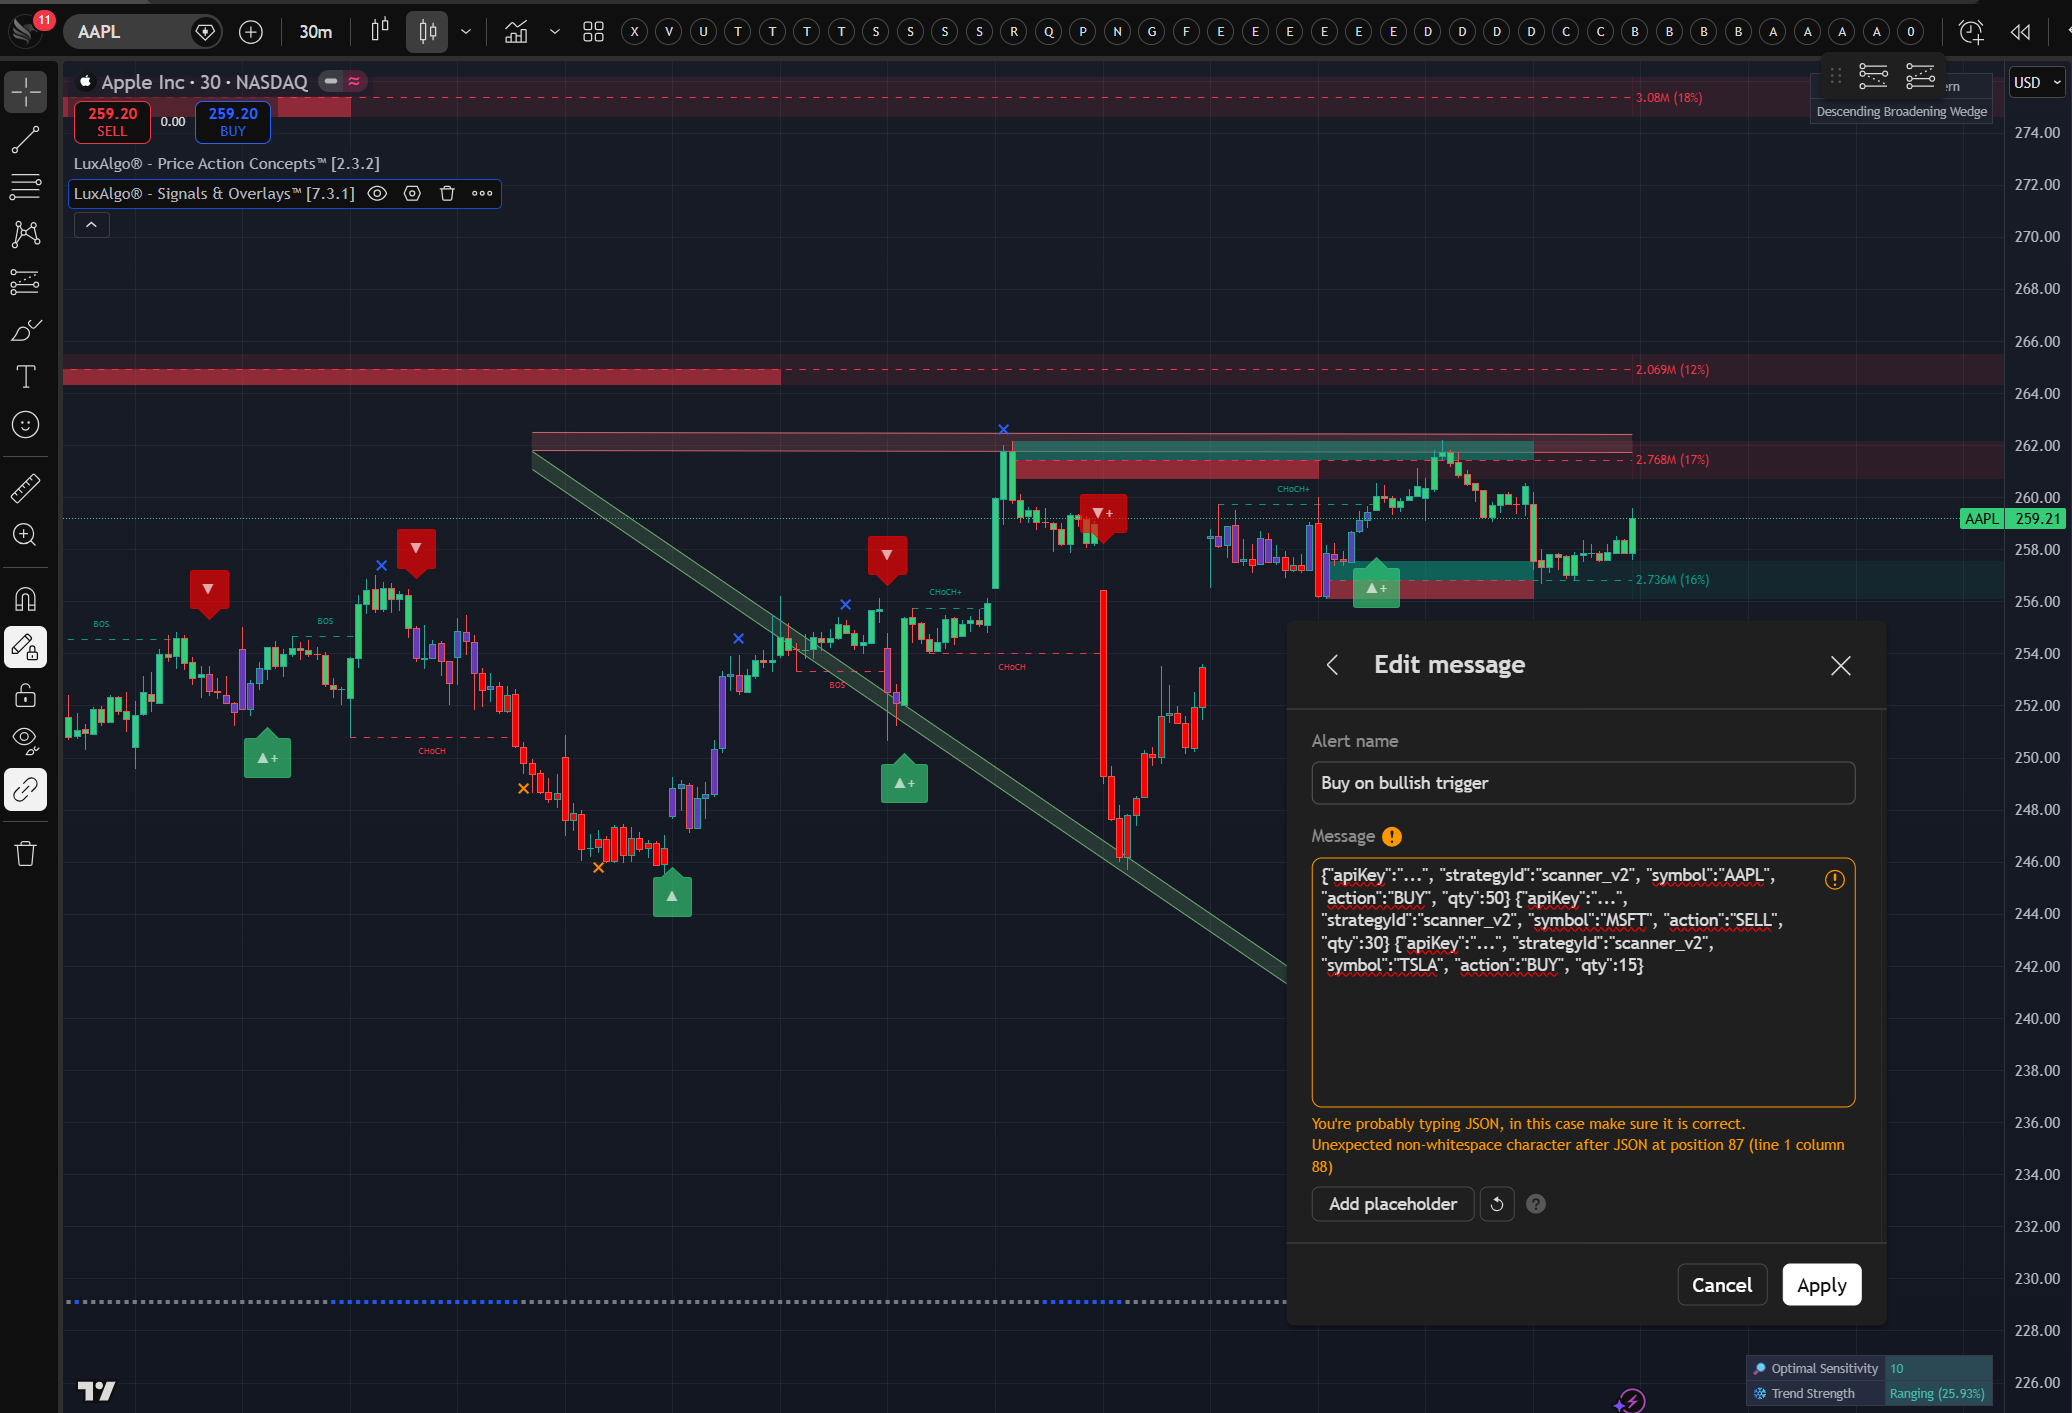Click the Add placeholder button
This screenshot has width=2072, height=1413.
(1393, 1204)
